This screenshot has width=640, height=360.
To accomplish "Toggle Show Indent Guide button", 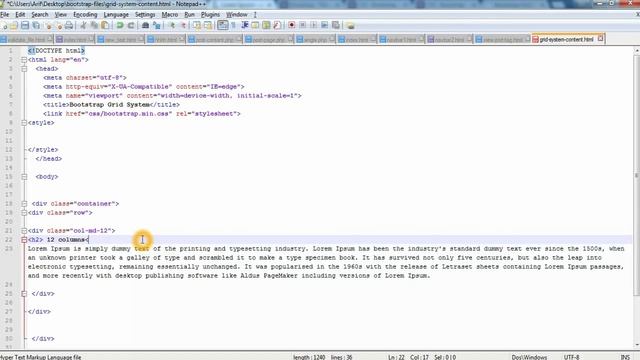I will point(245,26).
